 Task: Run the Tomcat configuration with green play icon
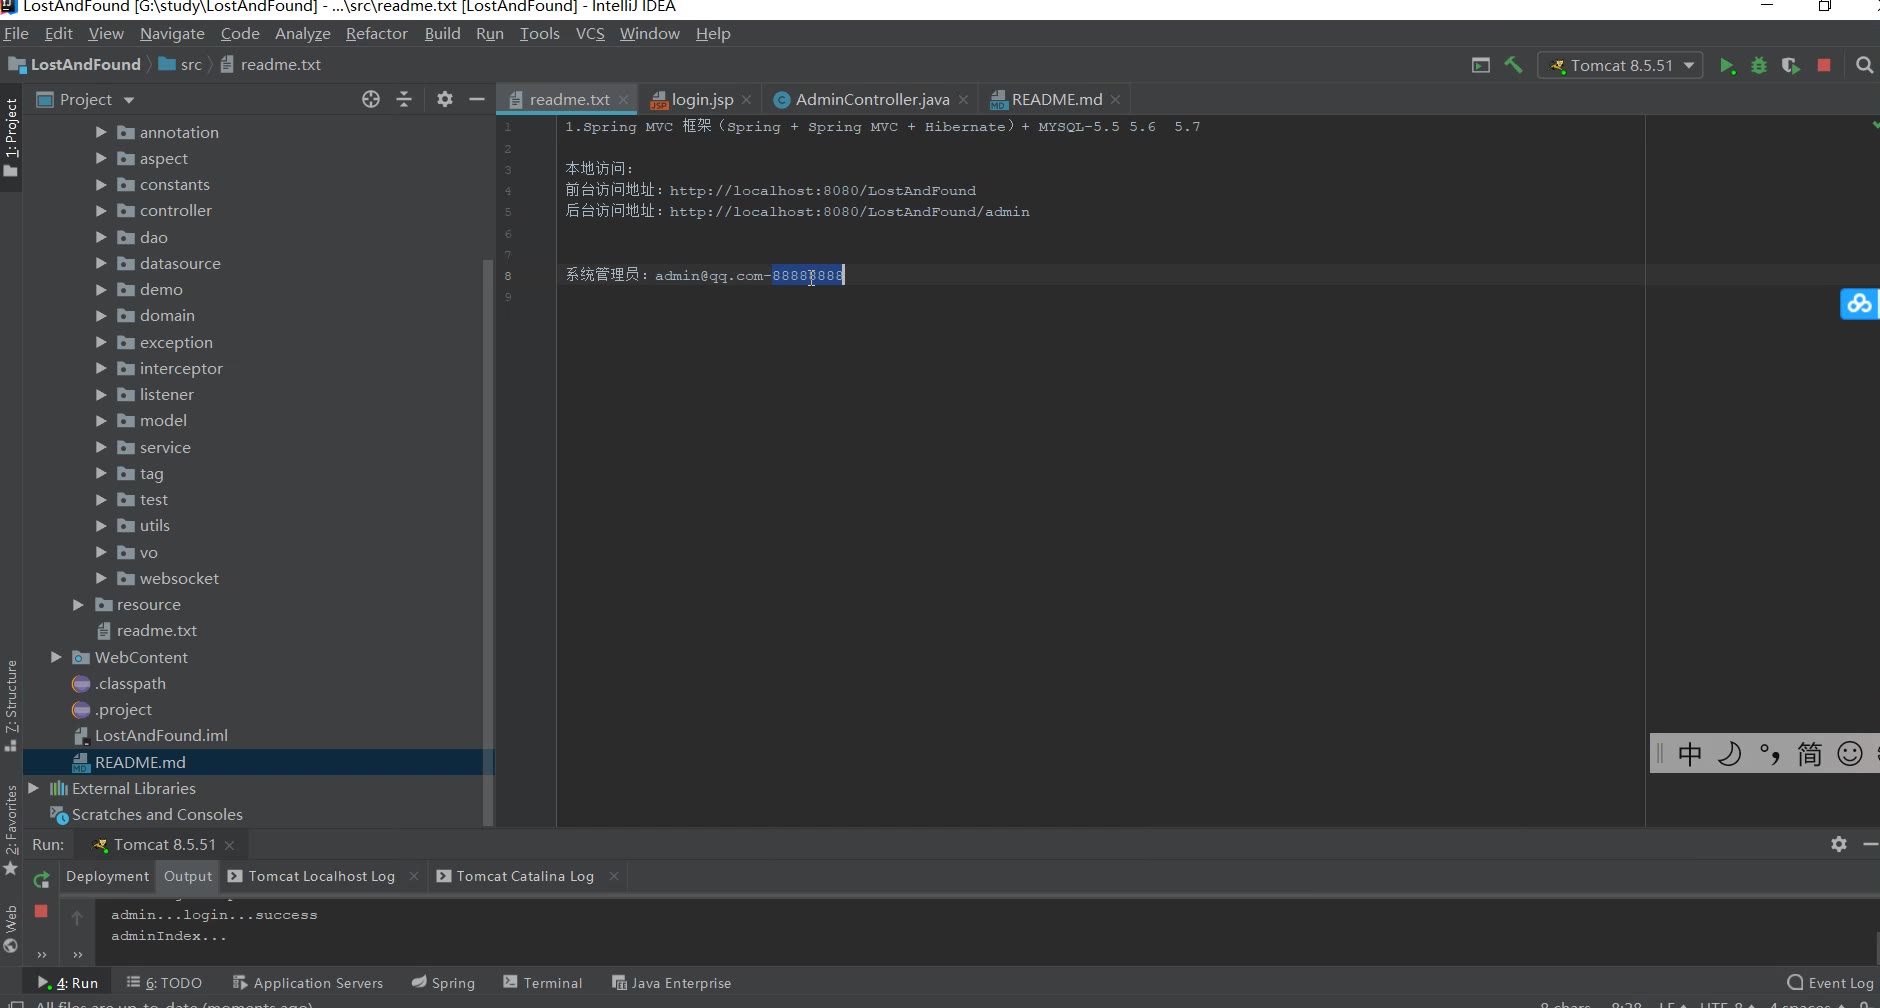tap(1727, 66)
